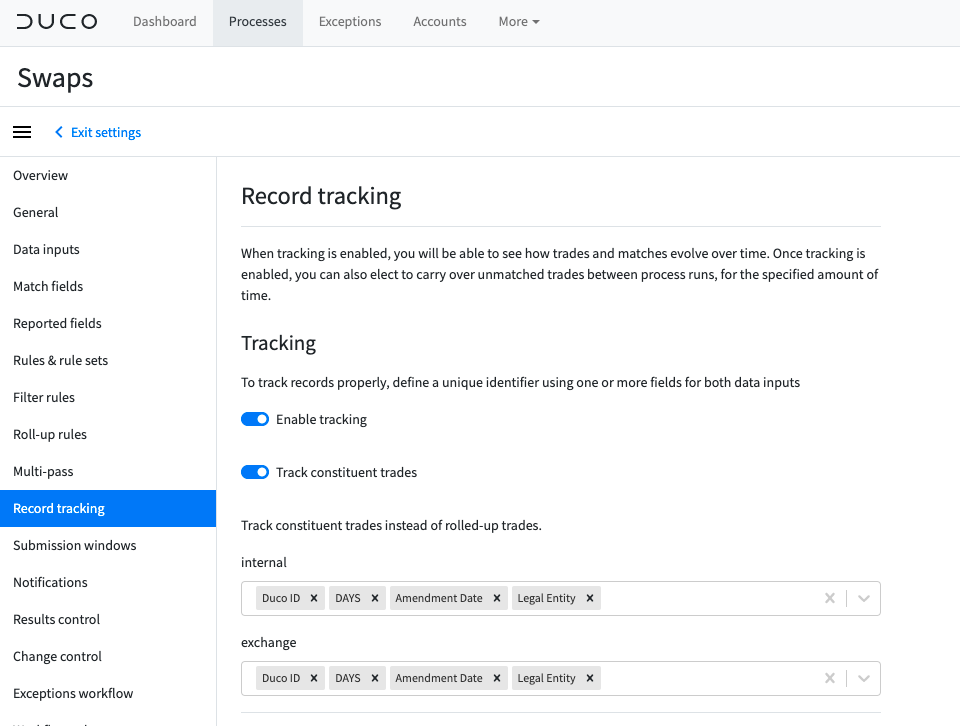Image resolution: width=960 pixels, height=726 pixels.
Task: Open Change control settings
Action: 108,656
